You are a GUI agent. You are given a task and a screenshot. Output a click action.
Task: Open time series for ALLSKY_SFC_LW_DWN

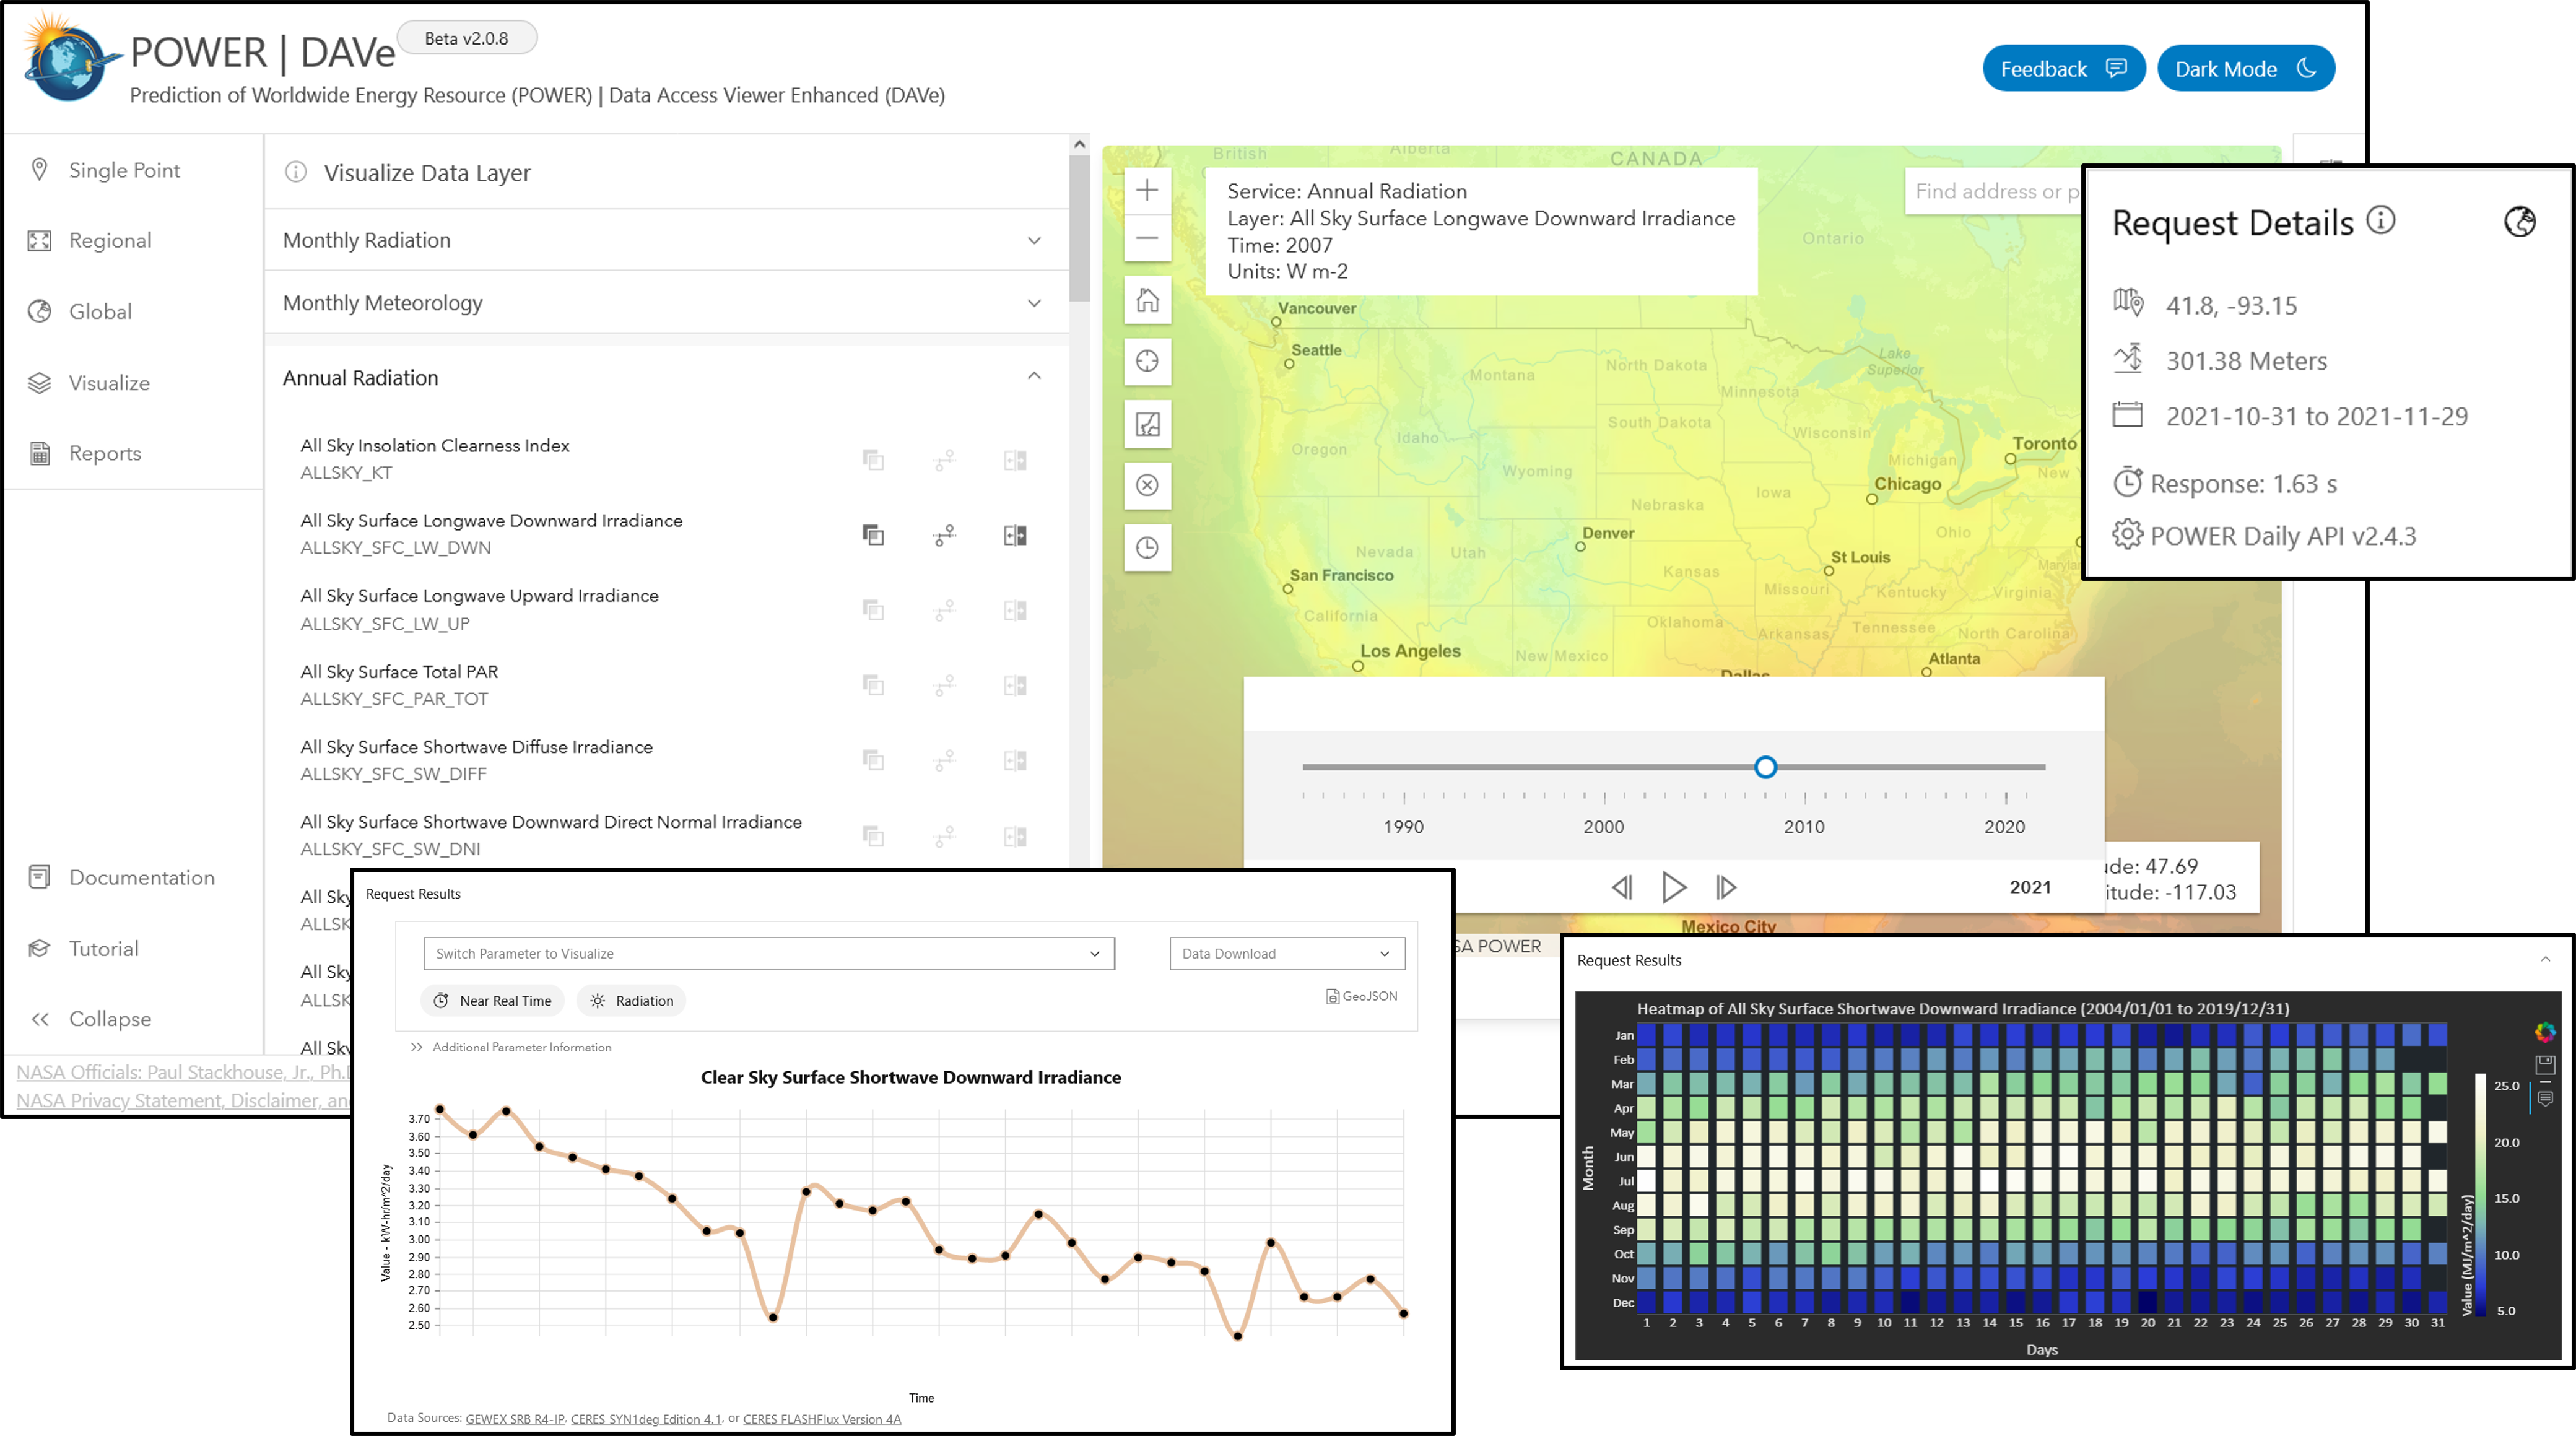[944, 535]
